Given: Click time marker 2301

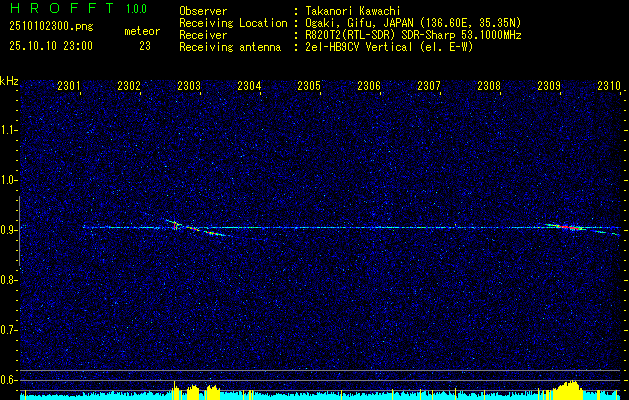Looking at the screenshot, I should [x=69, y=86].
